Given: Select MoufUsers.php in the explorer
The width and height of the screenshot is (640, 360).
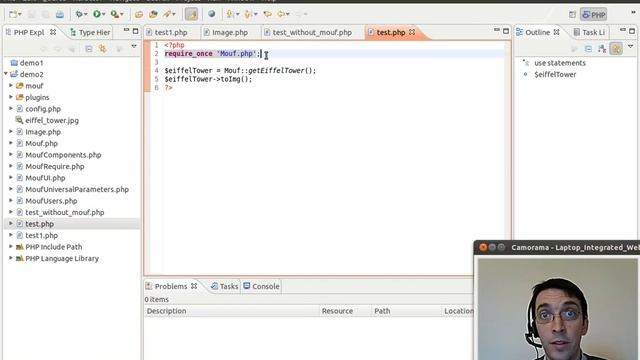Looking at the screenshot, I should [x=51, y=201].
